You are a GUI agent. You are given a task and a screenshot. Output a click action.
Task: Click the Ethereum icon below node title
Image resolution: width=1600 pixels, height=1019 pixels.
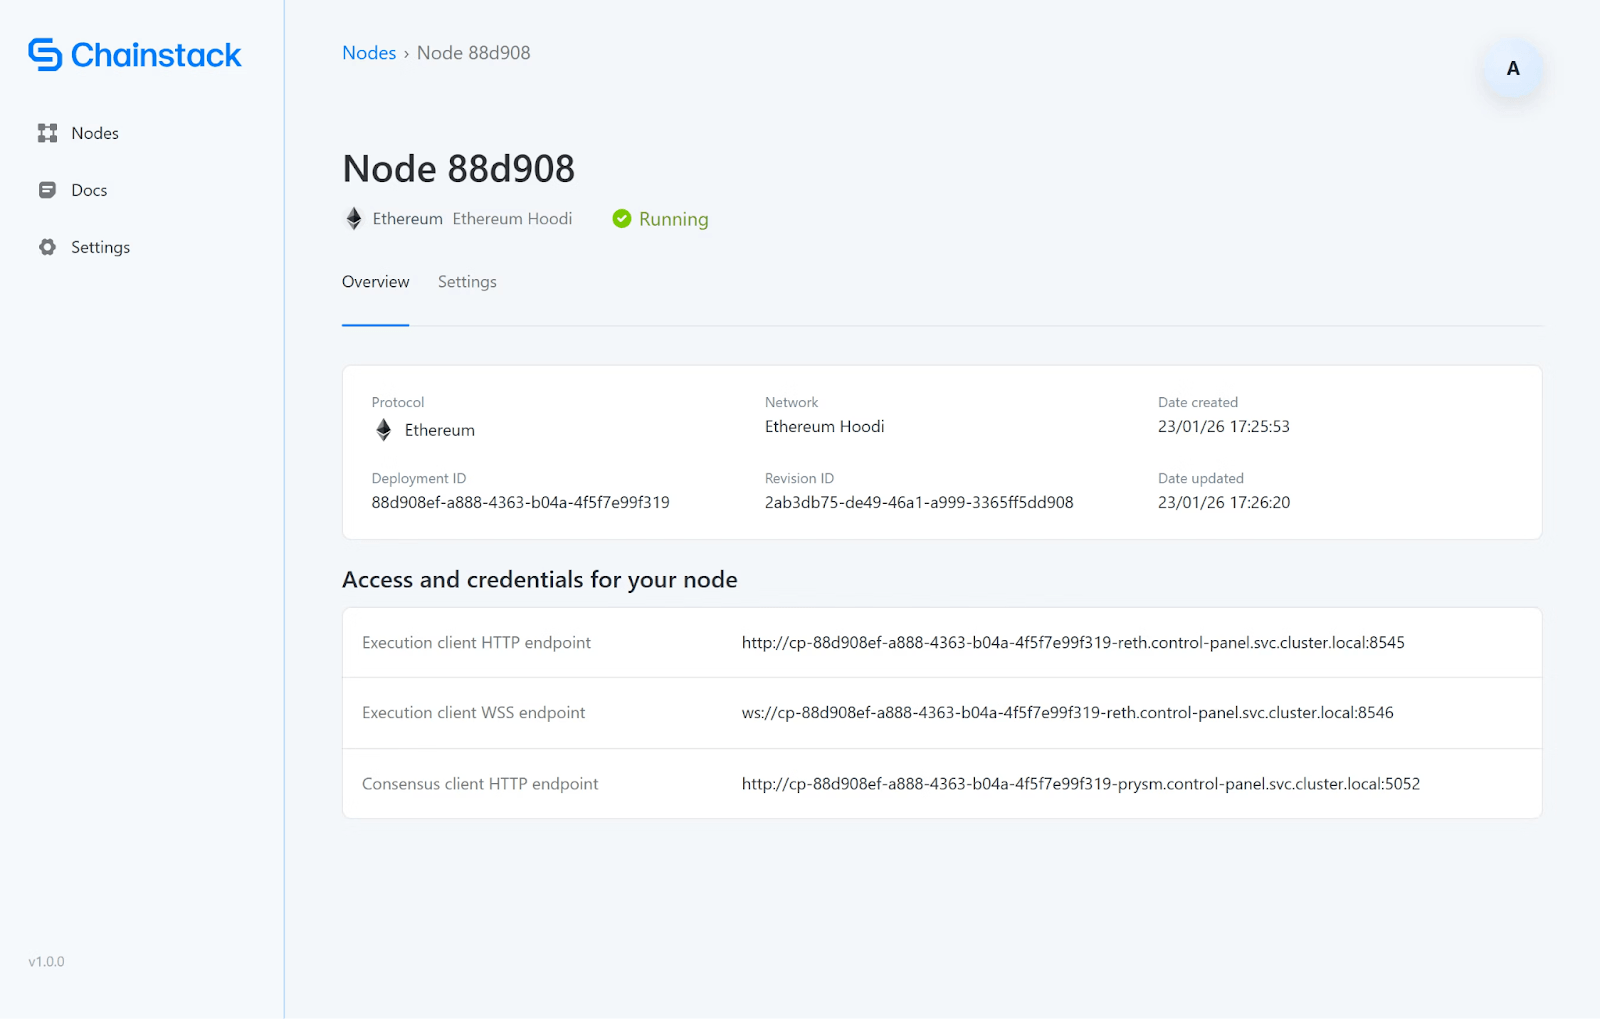click(x=354, y=219)
